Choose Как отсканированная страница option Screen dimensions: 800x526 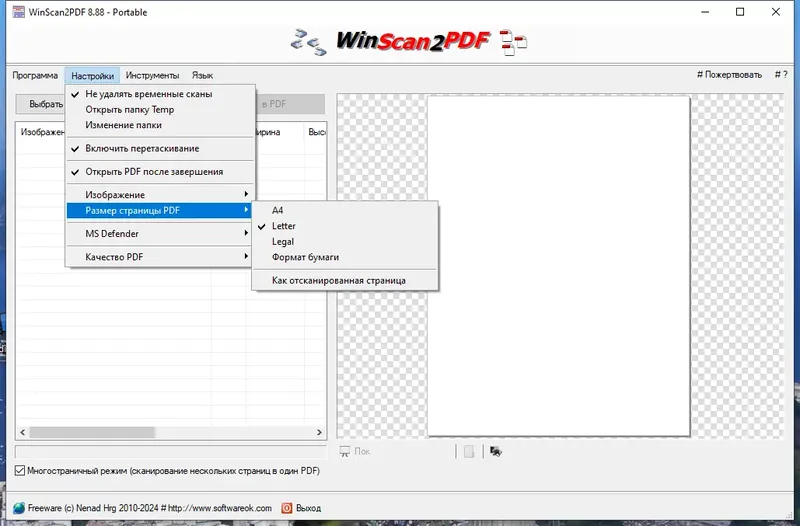pyautogui.click(x=345, y=281)
